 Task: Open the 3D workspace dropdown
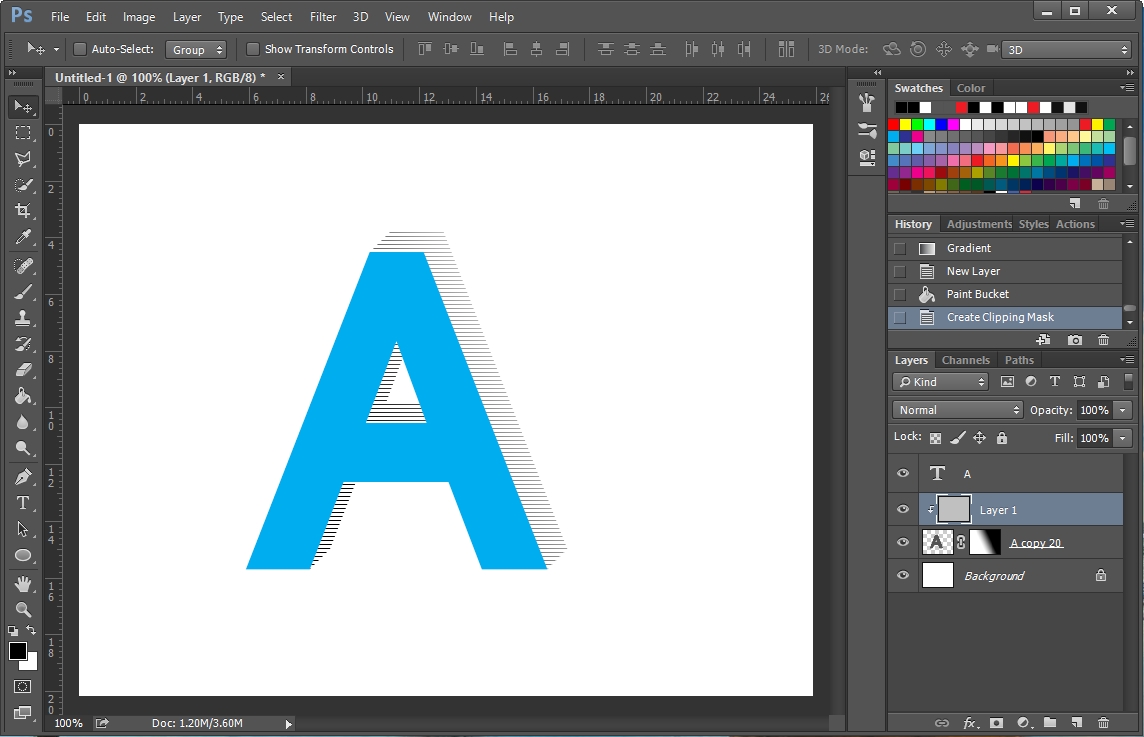pyautogui.click(x=1067, y=50)
